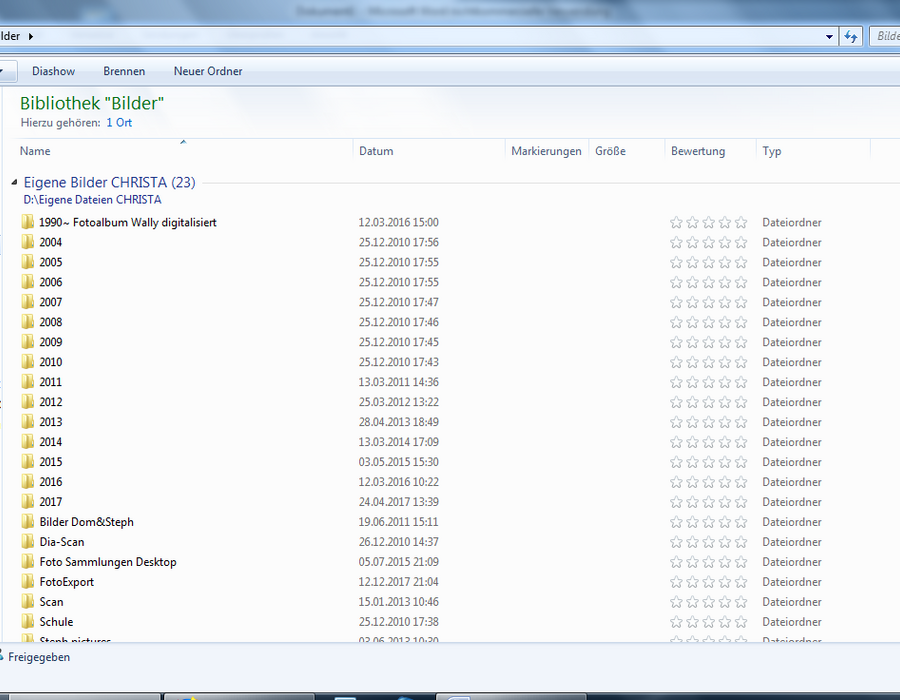Click the refresh icon beside the address bar
The width and height of the screenshot is (900, 700).
(x=851, y=37)
